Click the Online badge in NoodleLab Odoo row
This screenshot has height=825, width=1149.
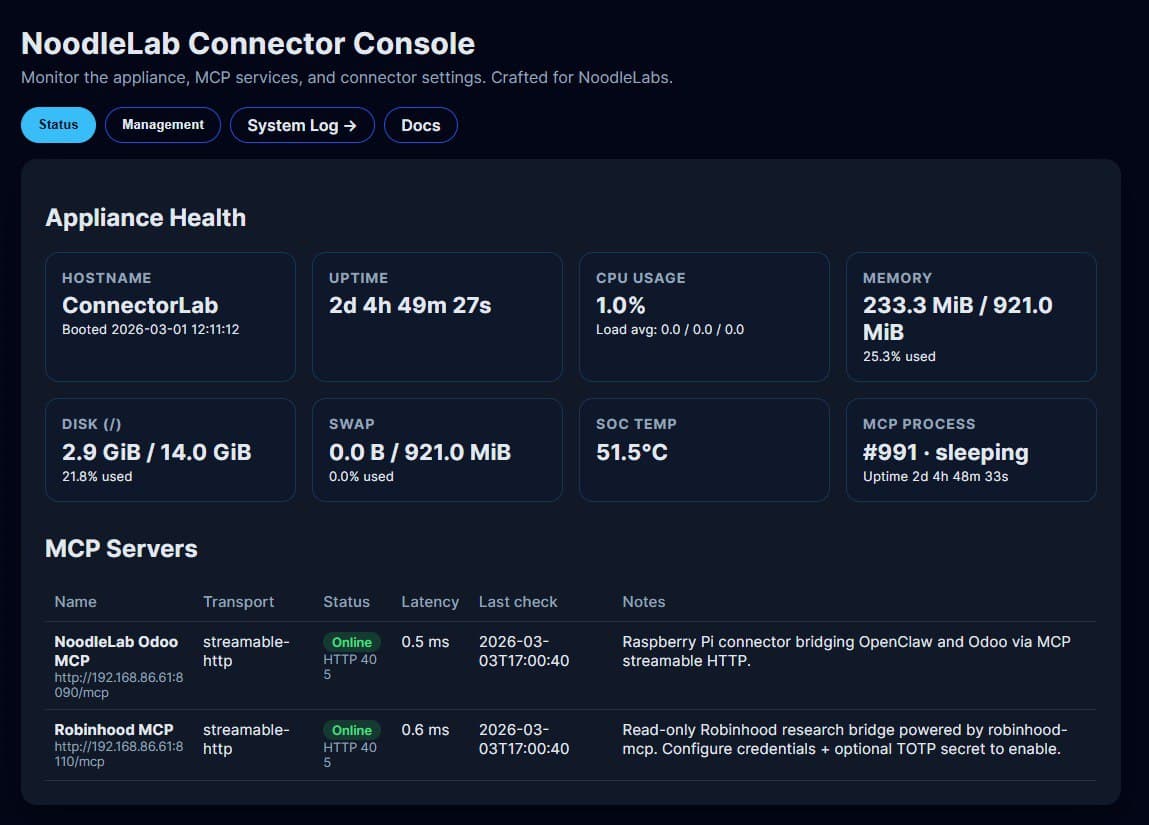pyautogui.click(x=352, y=642)
